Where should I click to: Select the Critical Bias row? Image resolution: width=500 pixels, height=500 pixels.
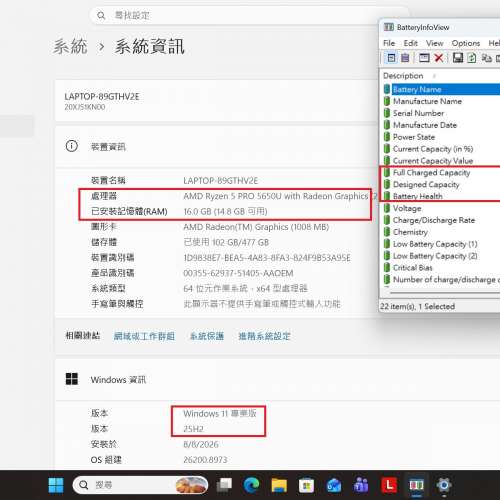442,268
